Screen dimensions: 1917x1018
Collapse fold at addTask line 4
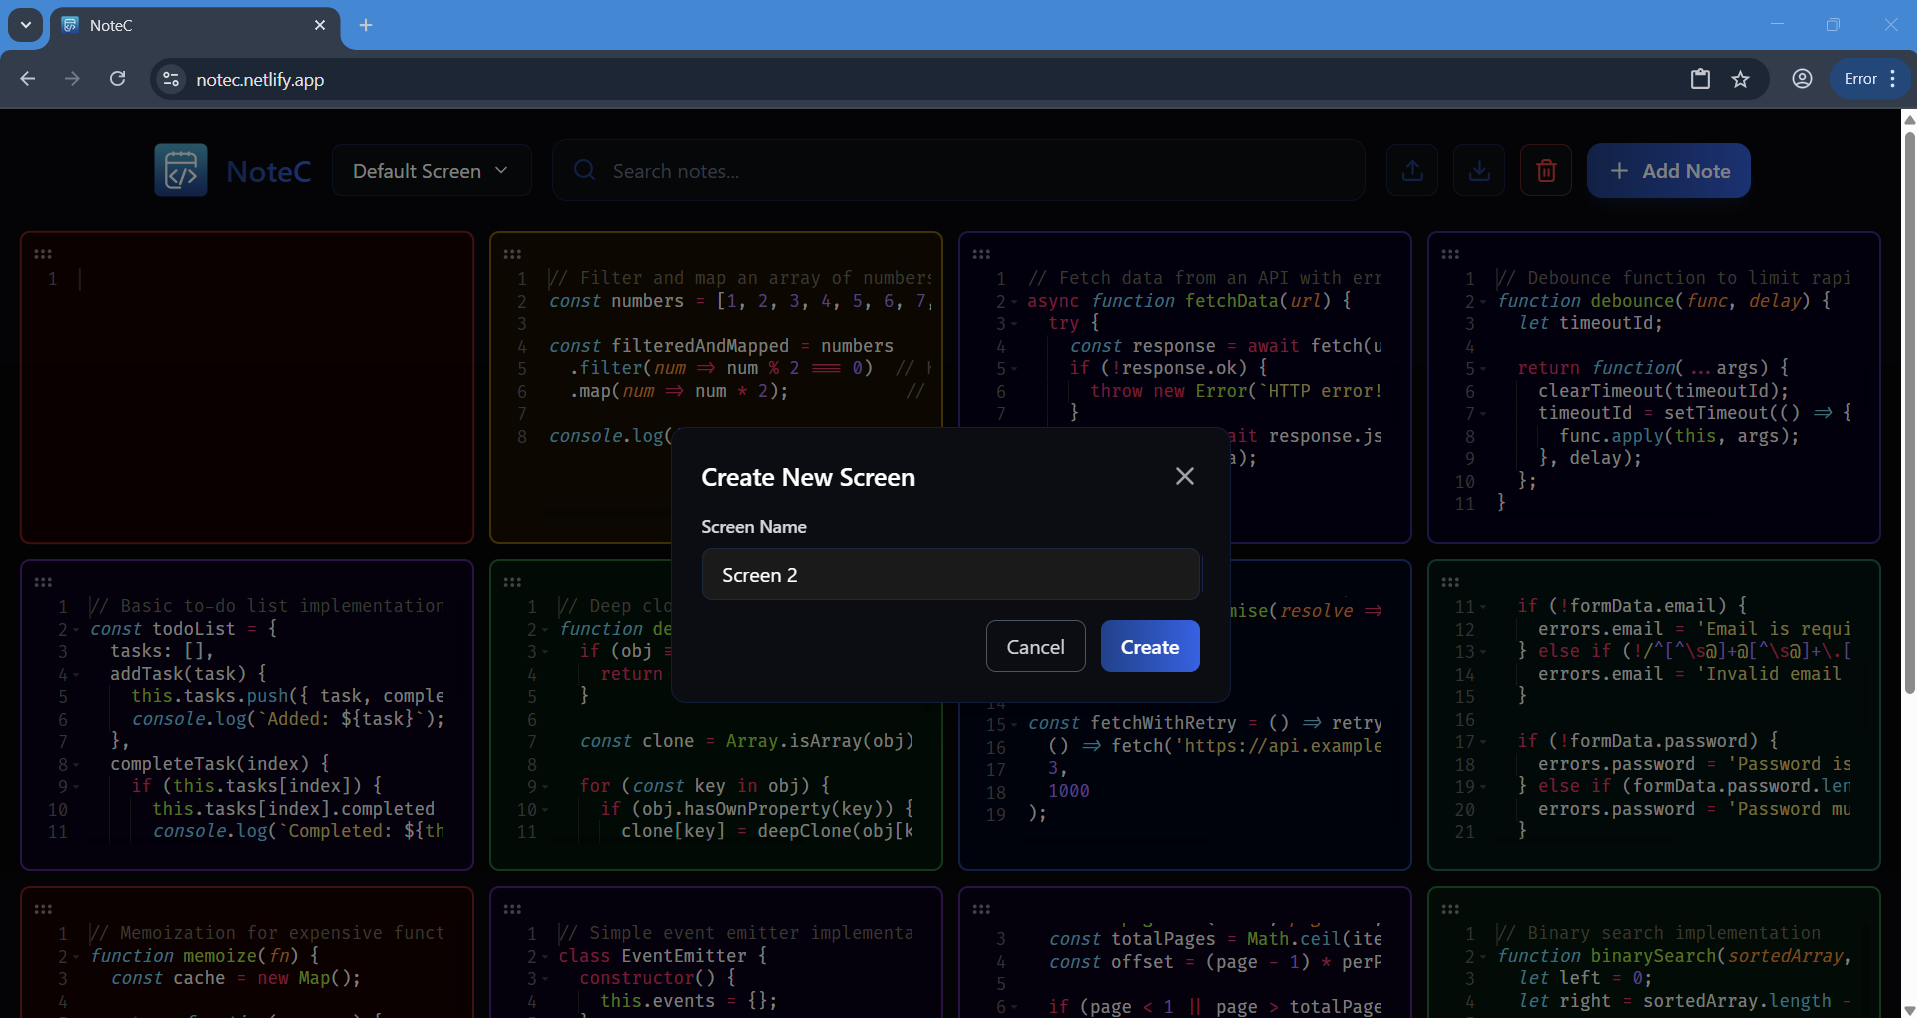pos(76,675)
